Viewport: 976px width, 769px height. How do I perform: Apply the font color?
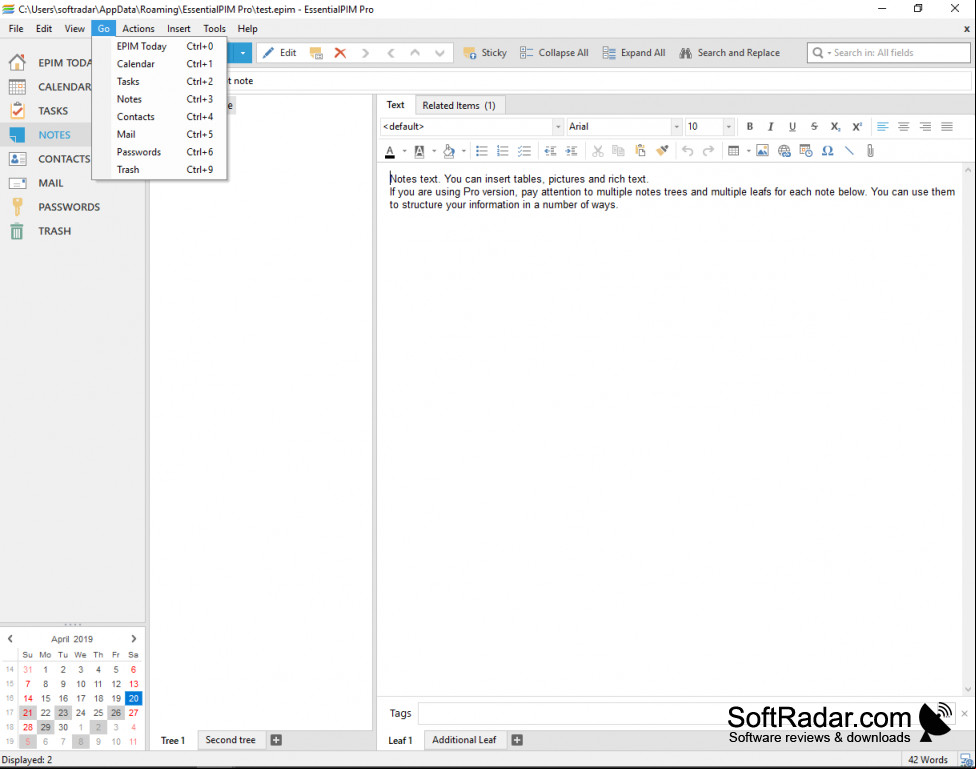tap(390, 151)
